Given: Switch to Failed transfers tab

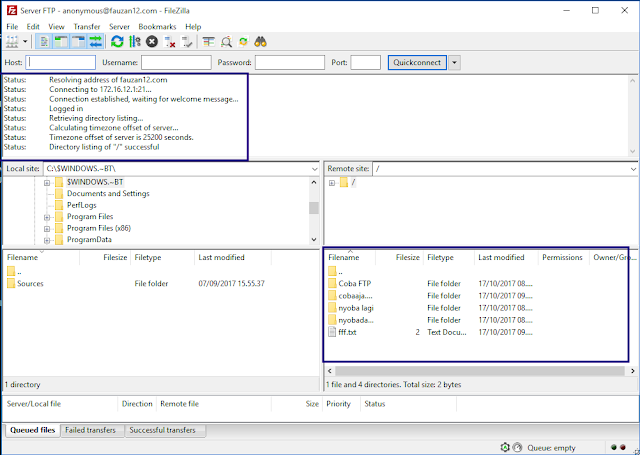Looking at the screenshot, I should point(90,430).
